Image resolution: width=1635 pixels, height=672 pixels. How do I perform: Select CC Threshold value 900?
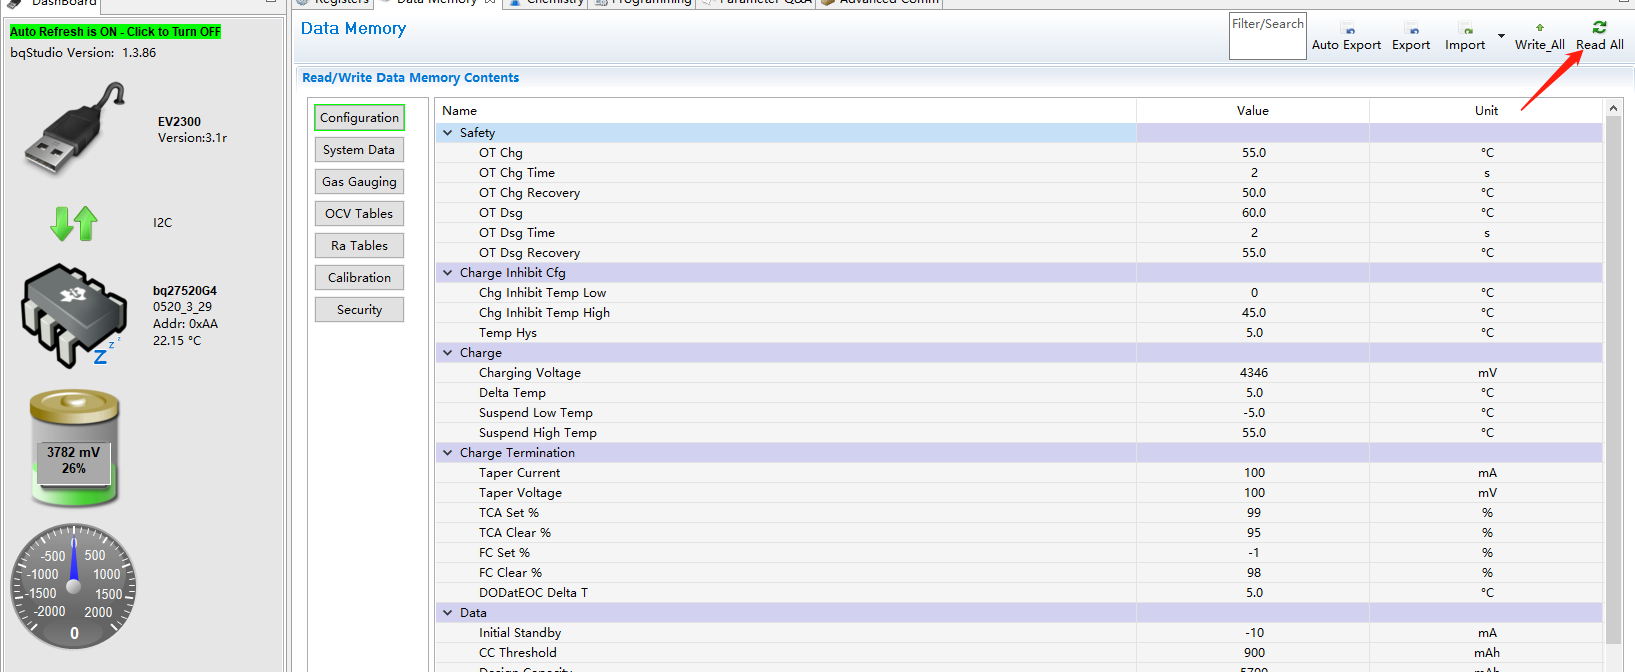(1253, 653)
